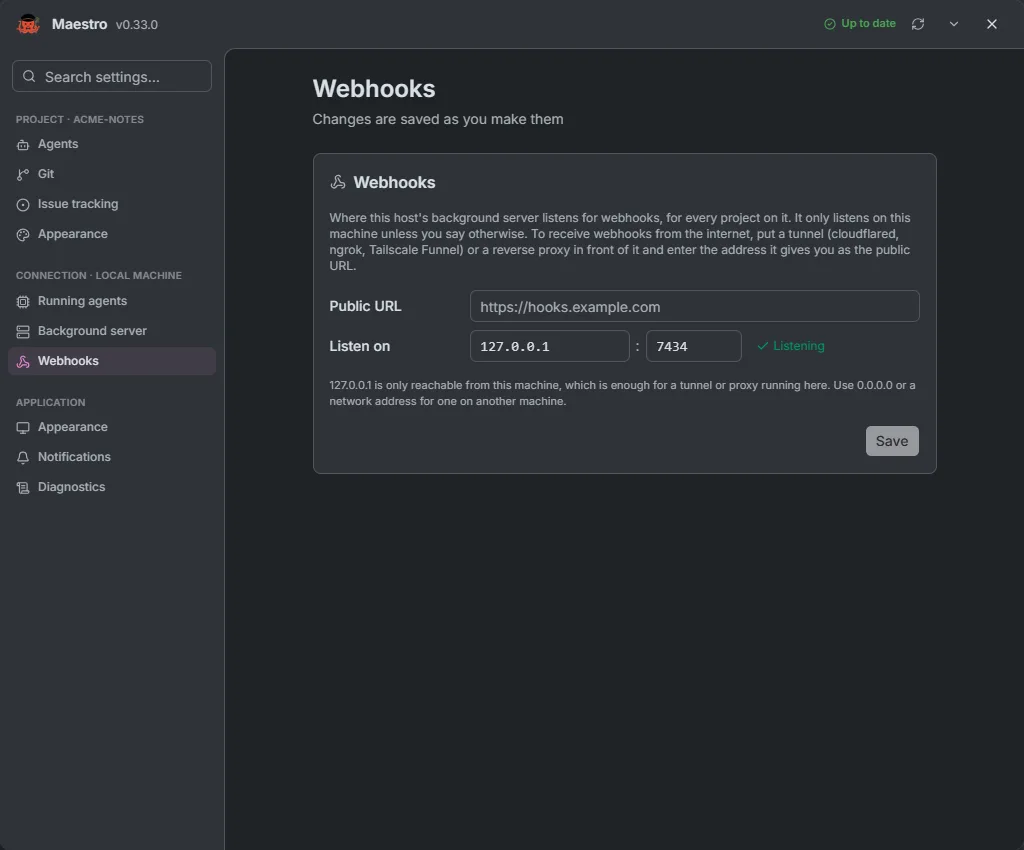
Task: Open project Appearance settings
Action: pos(112,234)
